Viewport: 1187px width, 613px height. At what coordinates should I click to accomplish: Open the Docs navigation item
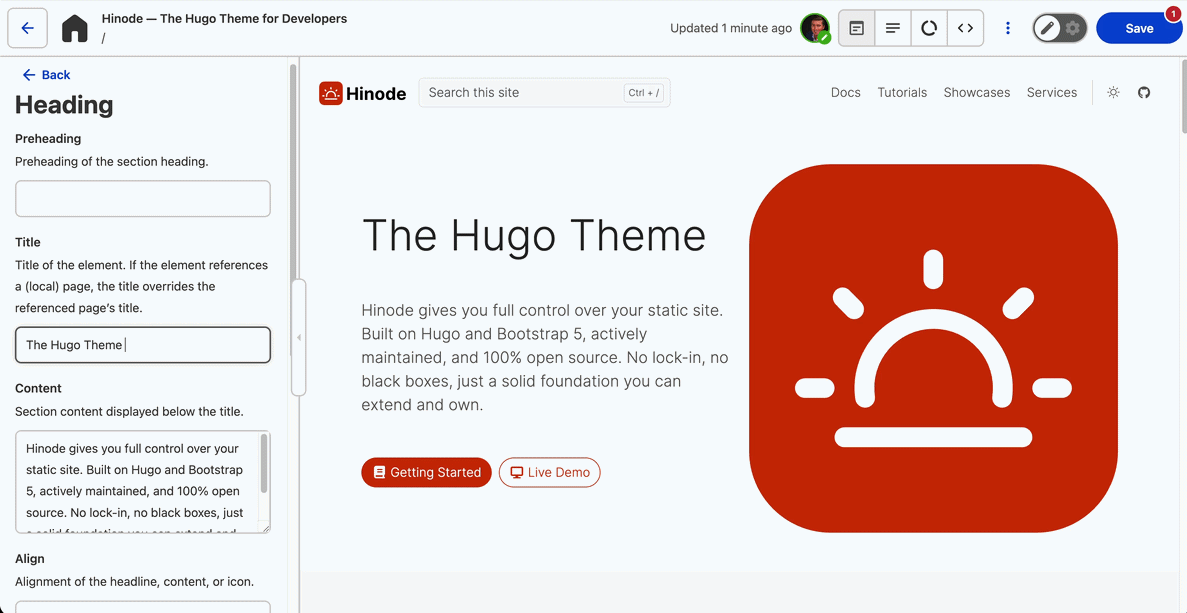845,92
